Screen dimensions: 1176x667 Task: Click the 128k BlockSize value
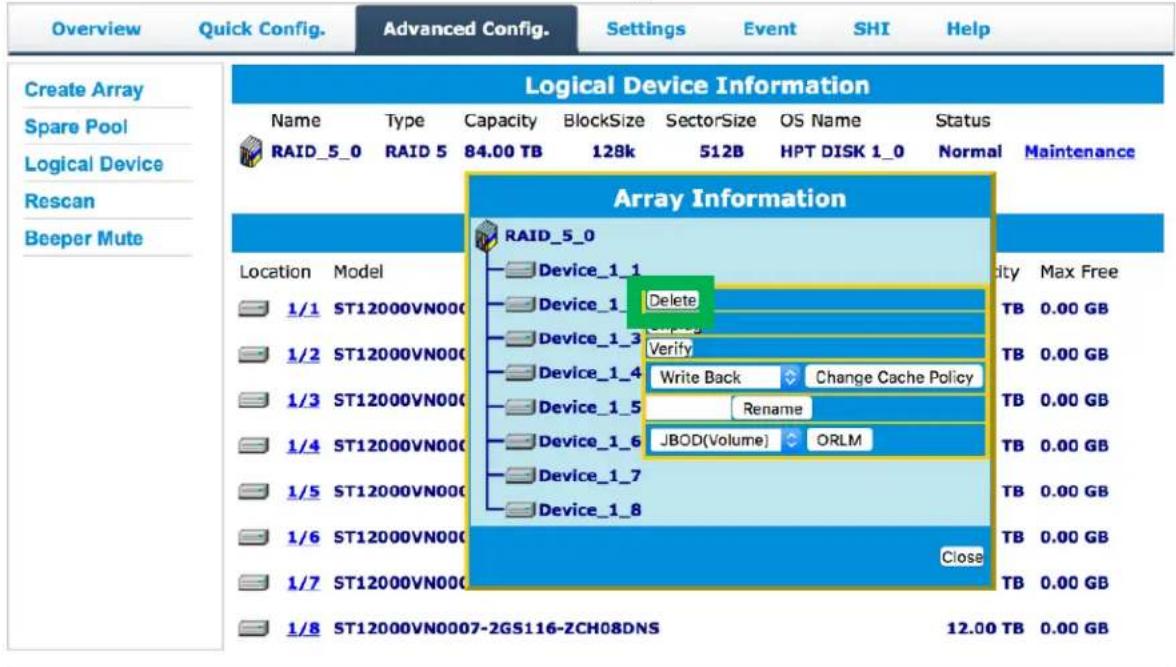click(x=613, y=152)
